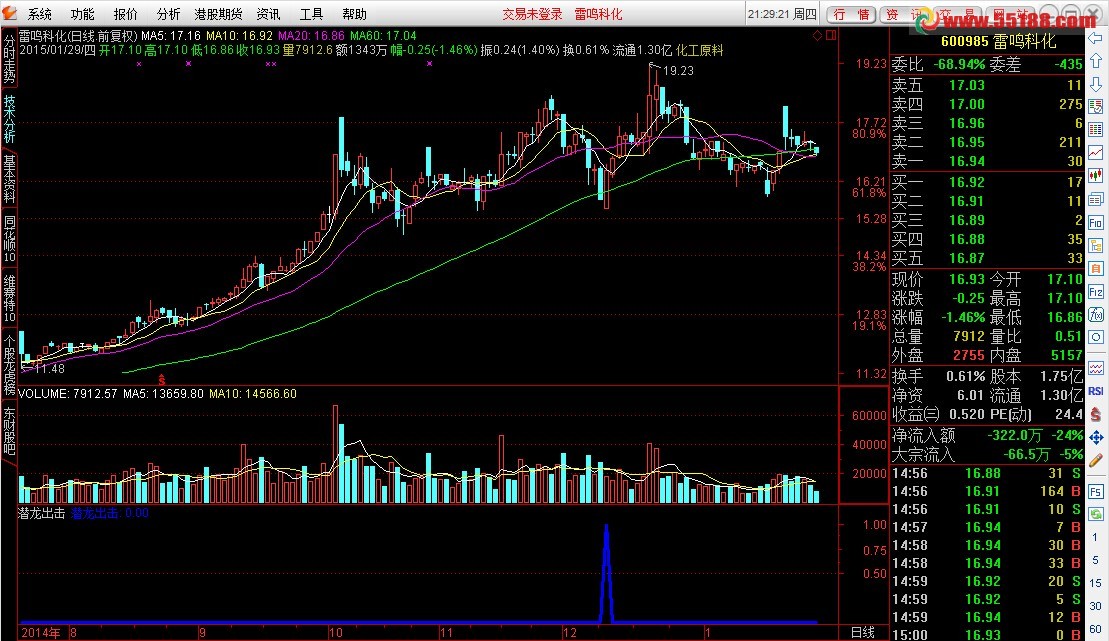Switch to 分时走势 side tab

[x=9, y=59]
